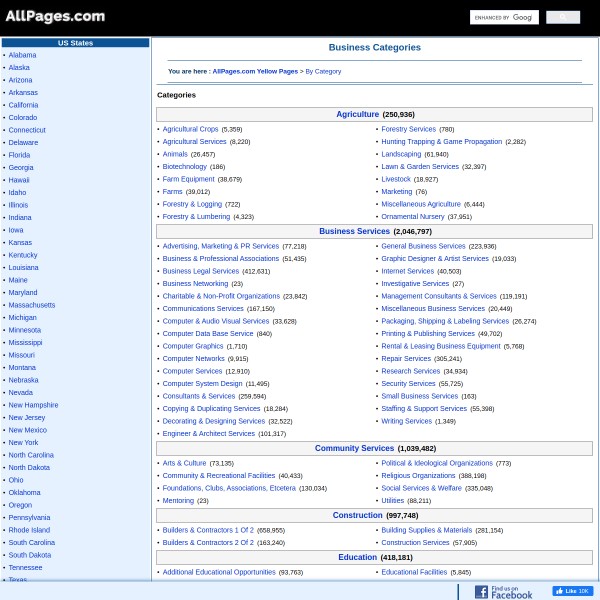This screenshot has height=600, width=600.
Task: Open Copying & Duplicating Services link
Action: click(211, 409)
